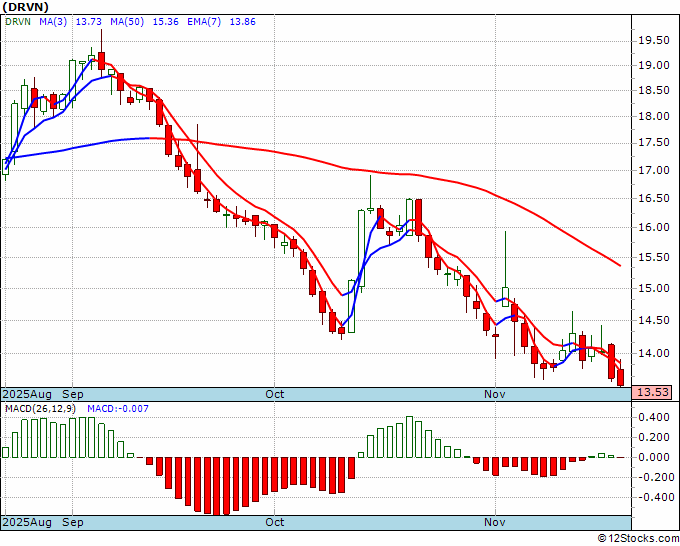
Task: Click the 19.00 price axis label
Action: point(654,65)
